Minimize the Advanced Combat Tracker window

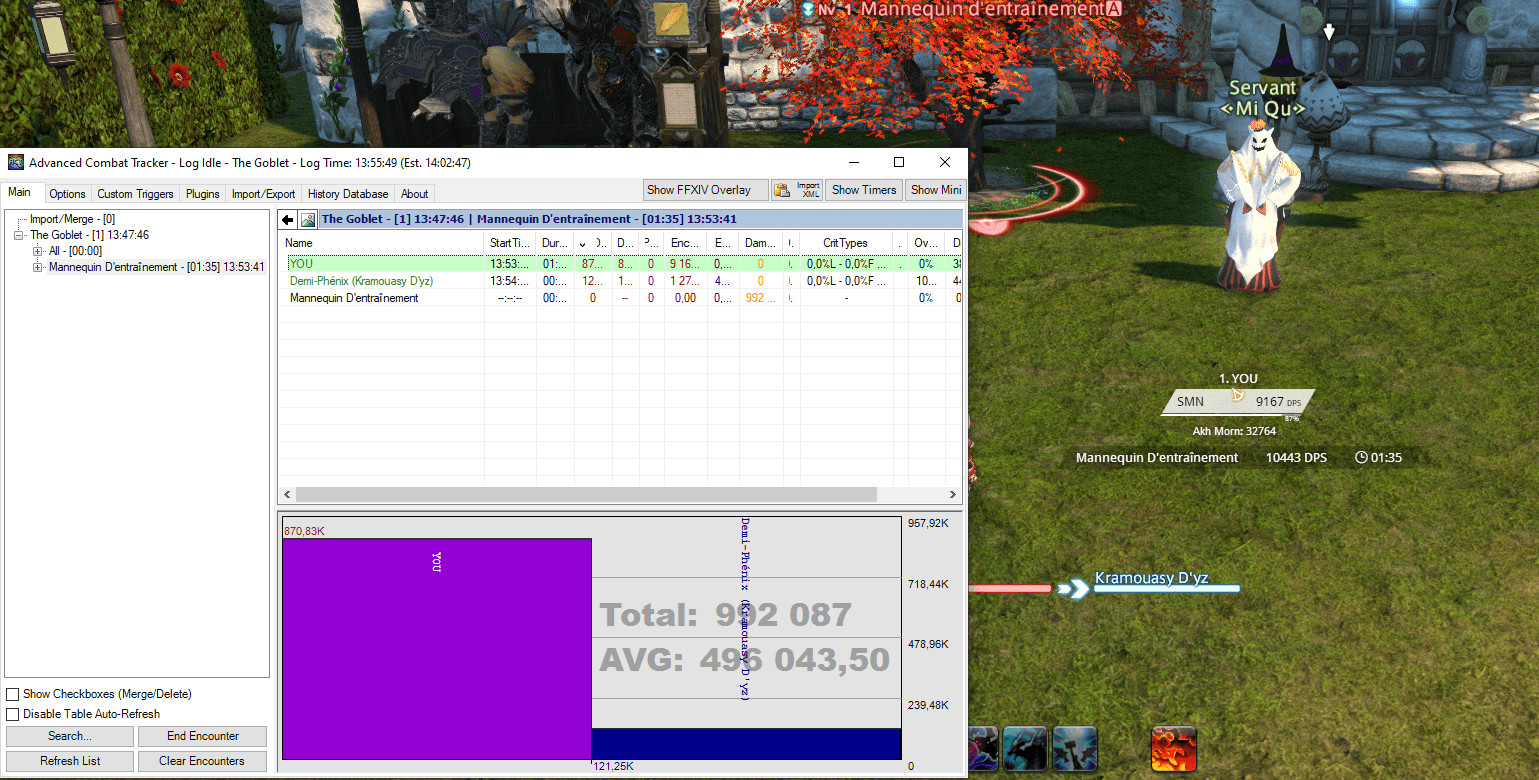tap(852, 162)
